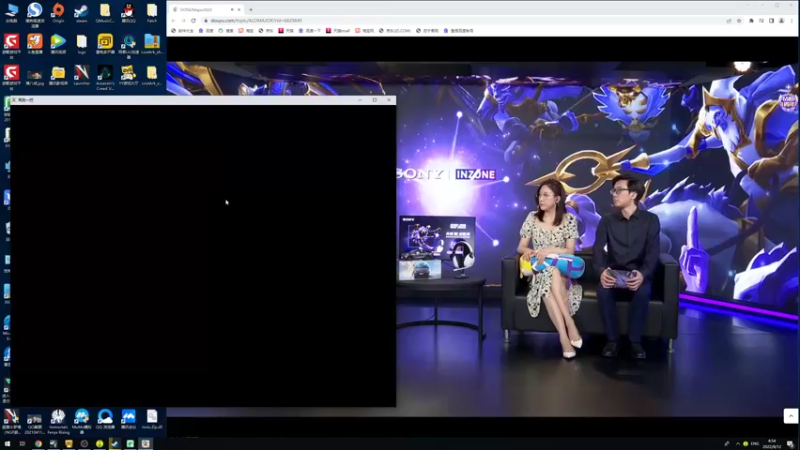The width and height of the screenshot is (800, 450).
Task: Click the ENG language indicator in the tray
Action: [x=755, y=444]
